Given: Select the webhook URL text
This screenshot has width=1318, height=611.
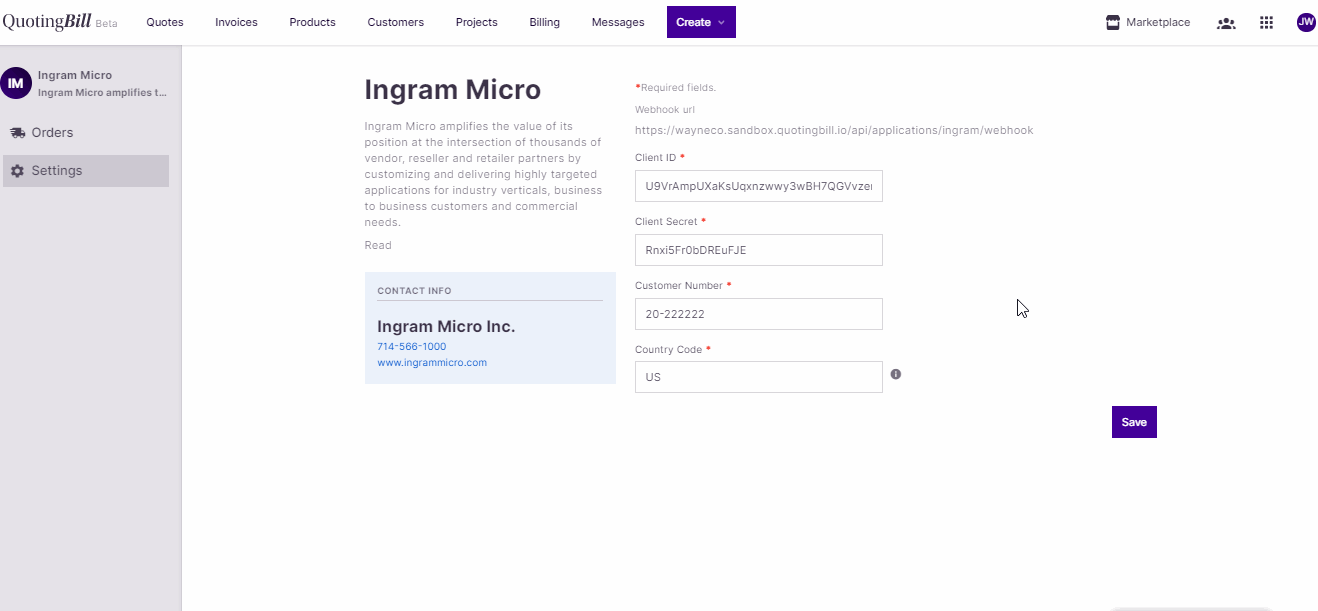Looking at the screenshot, I should [x=834, y=130].
